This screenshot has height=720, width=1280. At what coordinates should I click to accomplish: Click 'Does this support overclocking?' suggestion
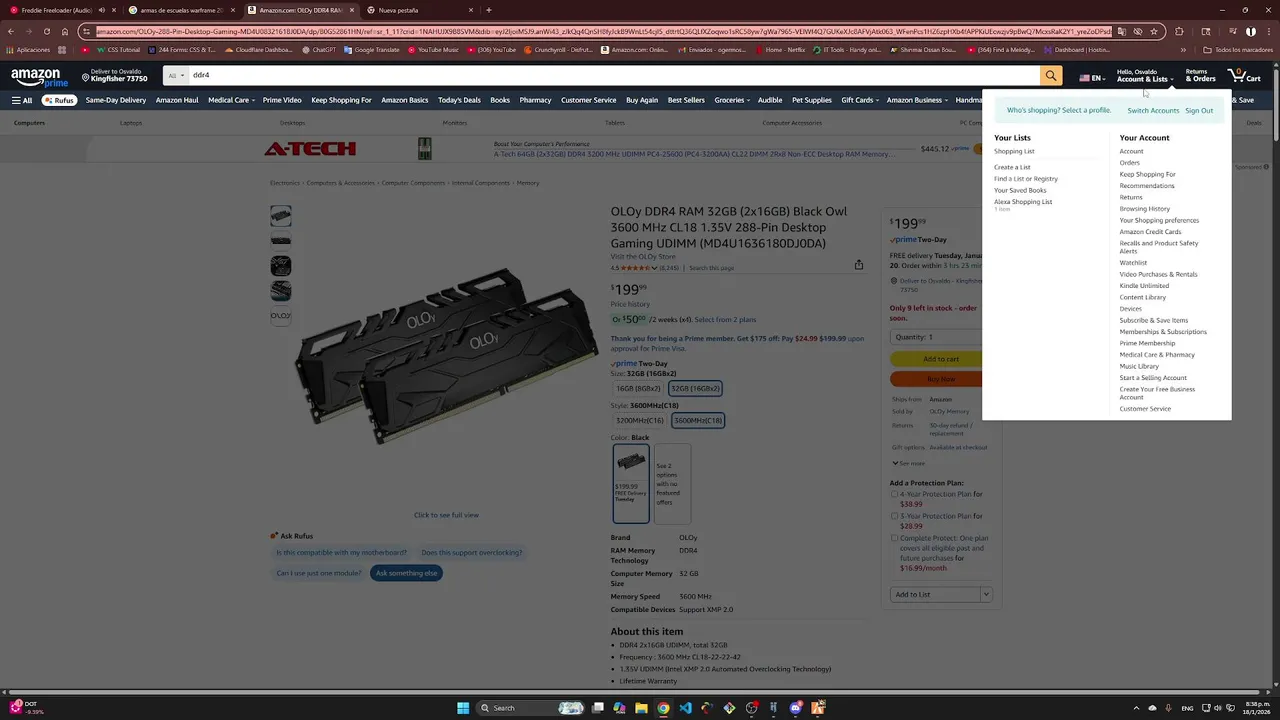pyautogui.click(x=471, y=552)
